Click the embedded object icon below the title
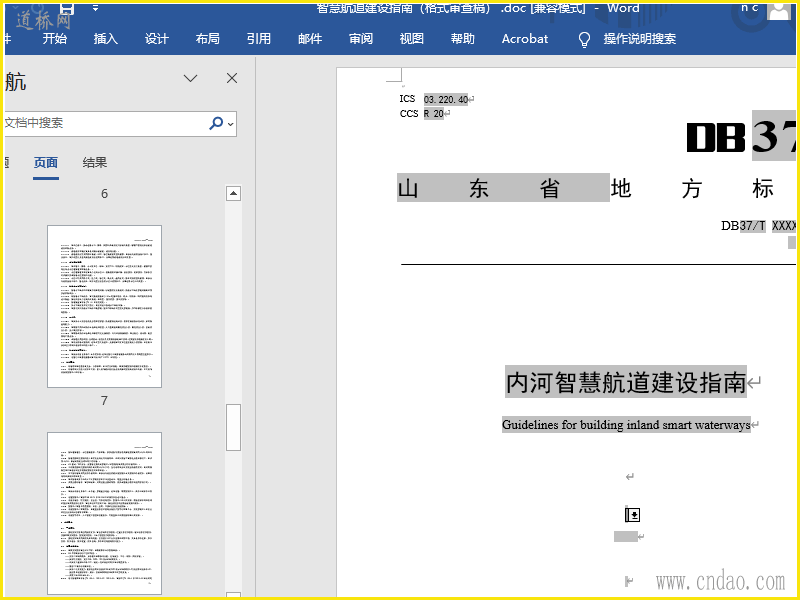Viewport: 800px width, 600px height. tap(632, 514)
